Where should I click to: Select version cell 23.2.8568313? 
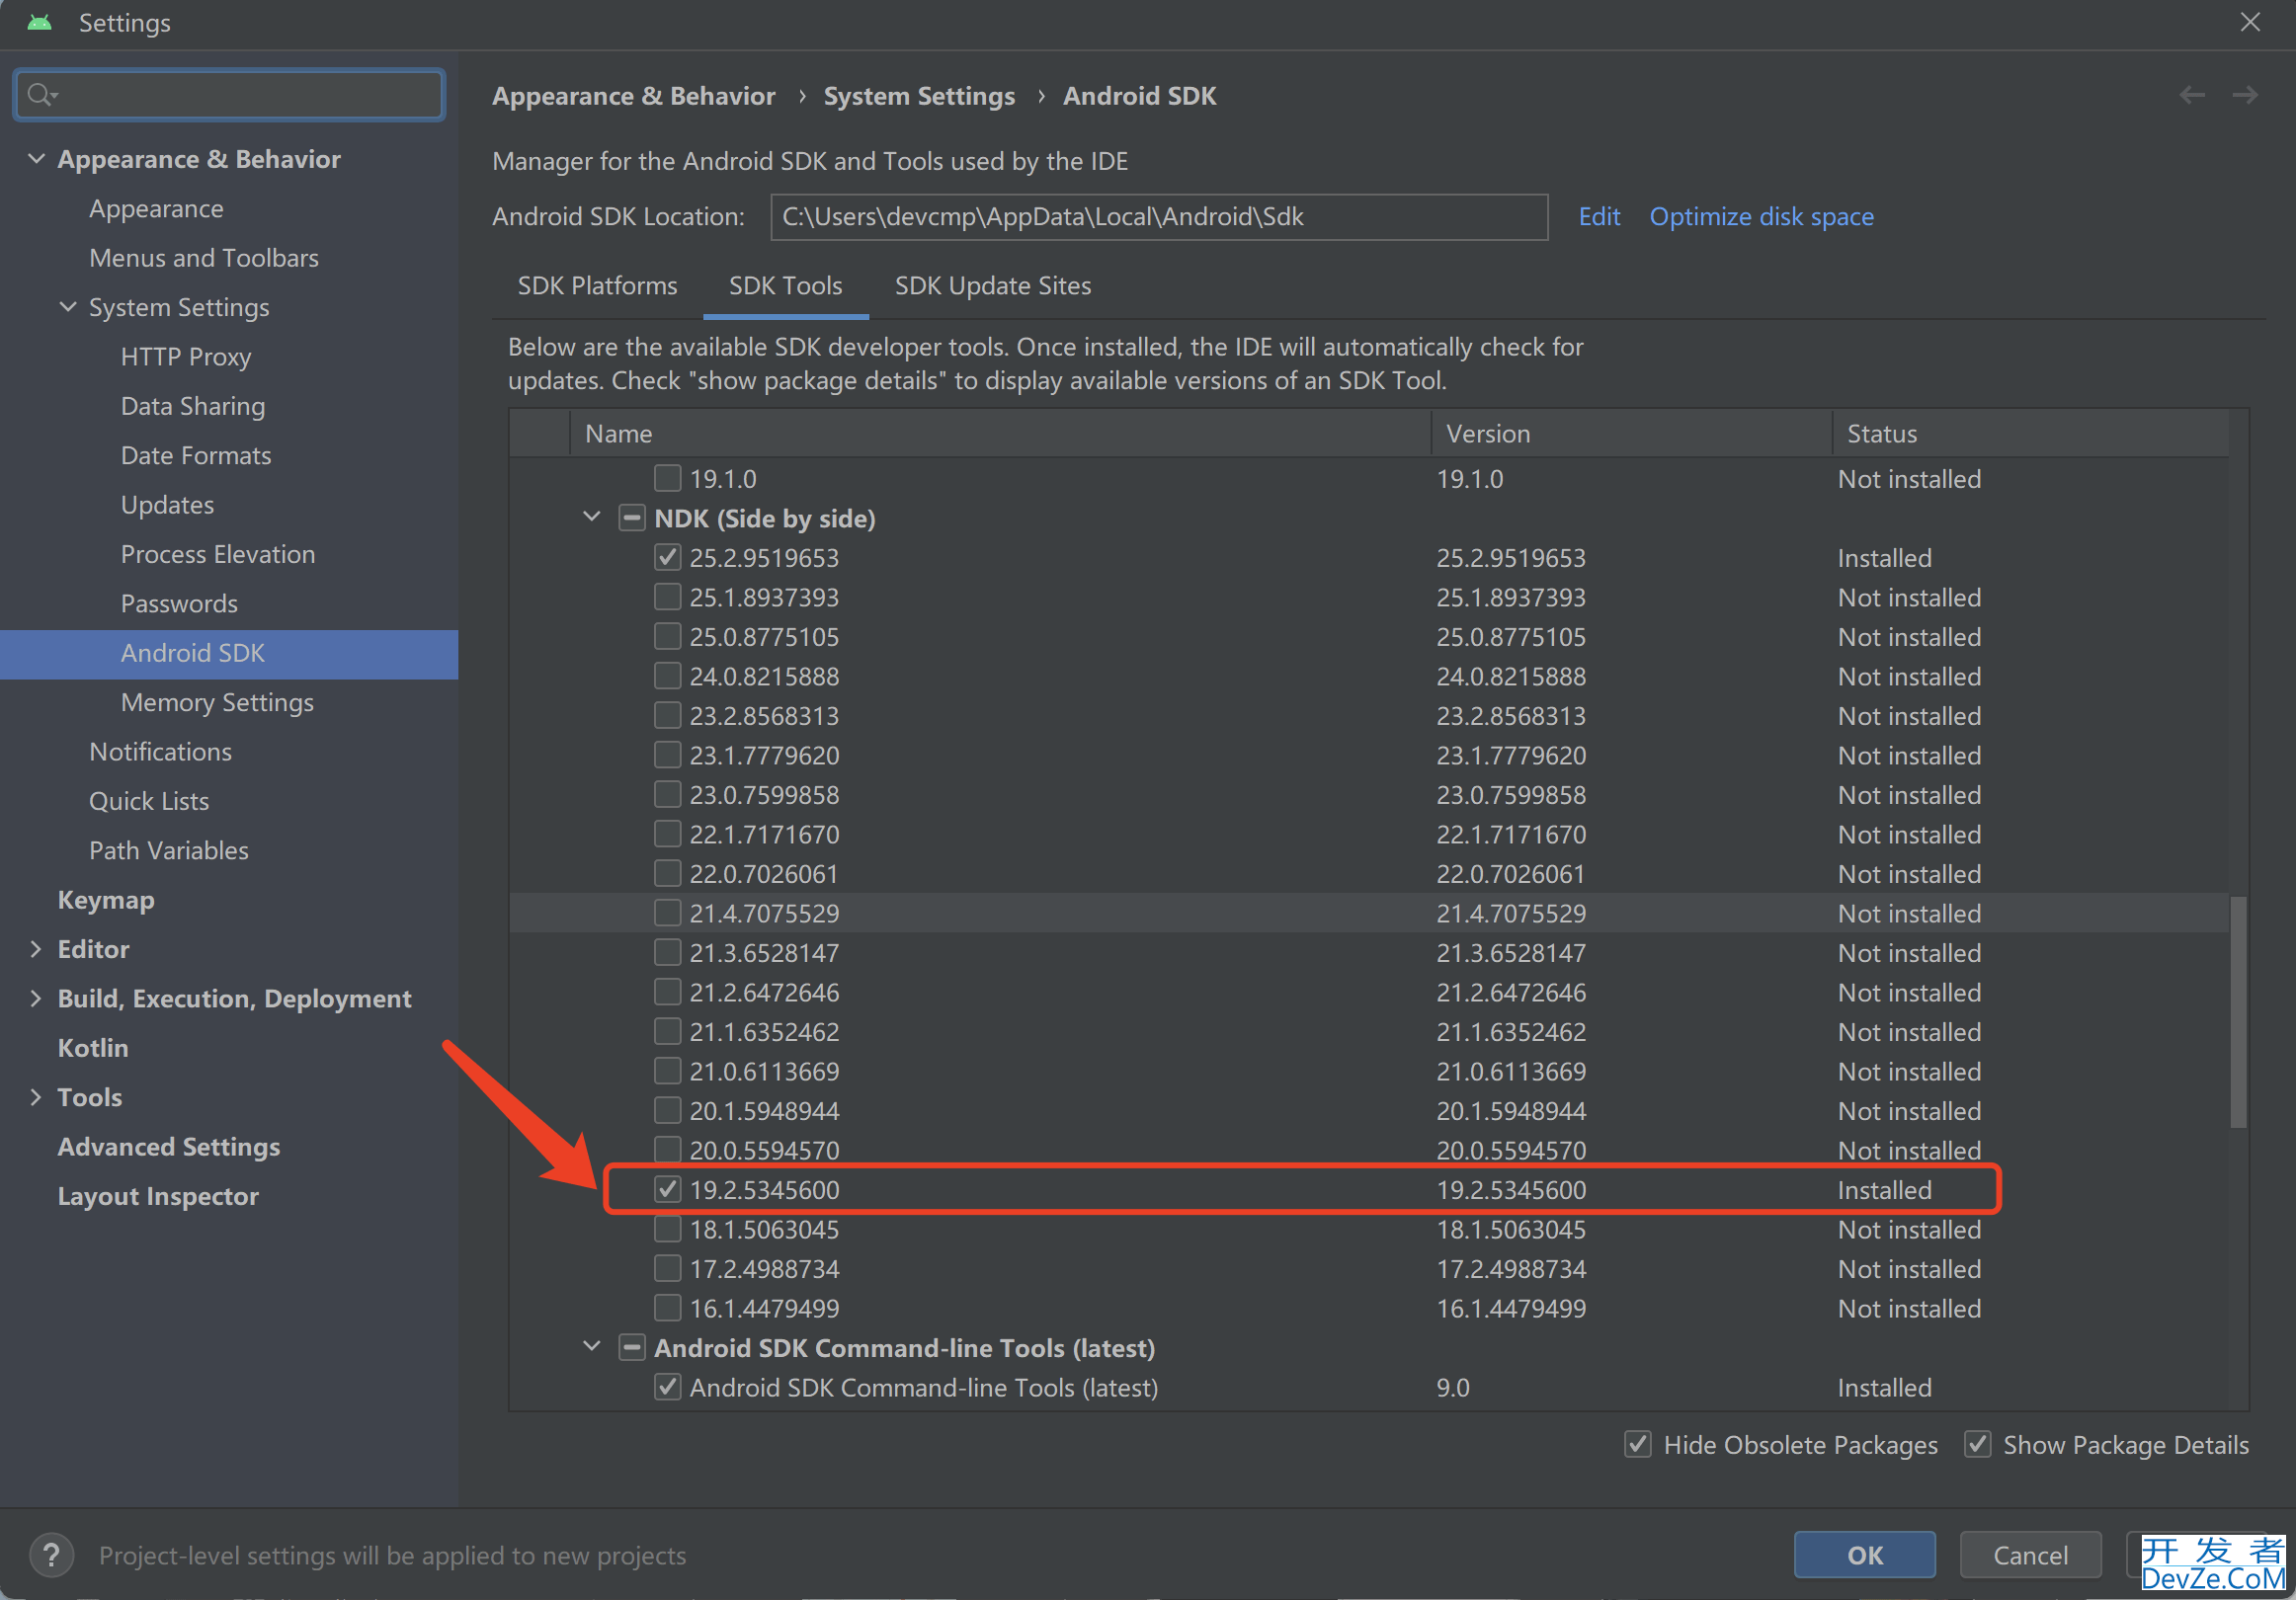tap(1511, 716)
